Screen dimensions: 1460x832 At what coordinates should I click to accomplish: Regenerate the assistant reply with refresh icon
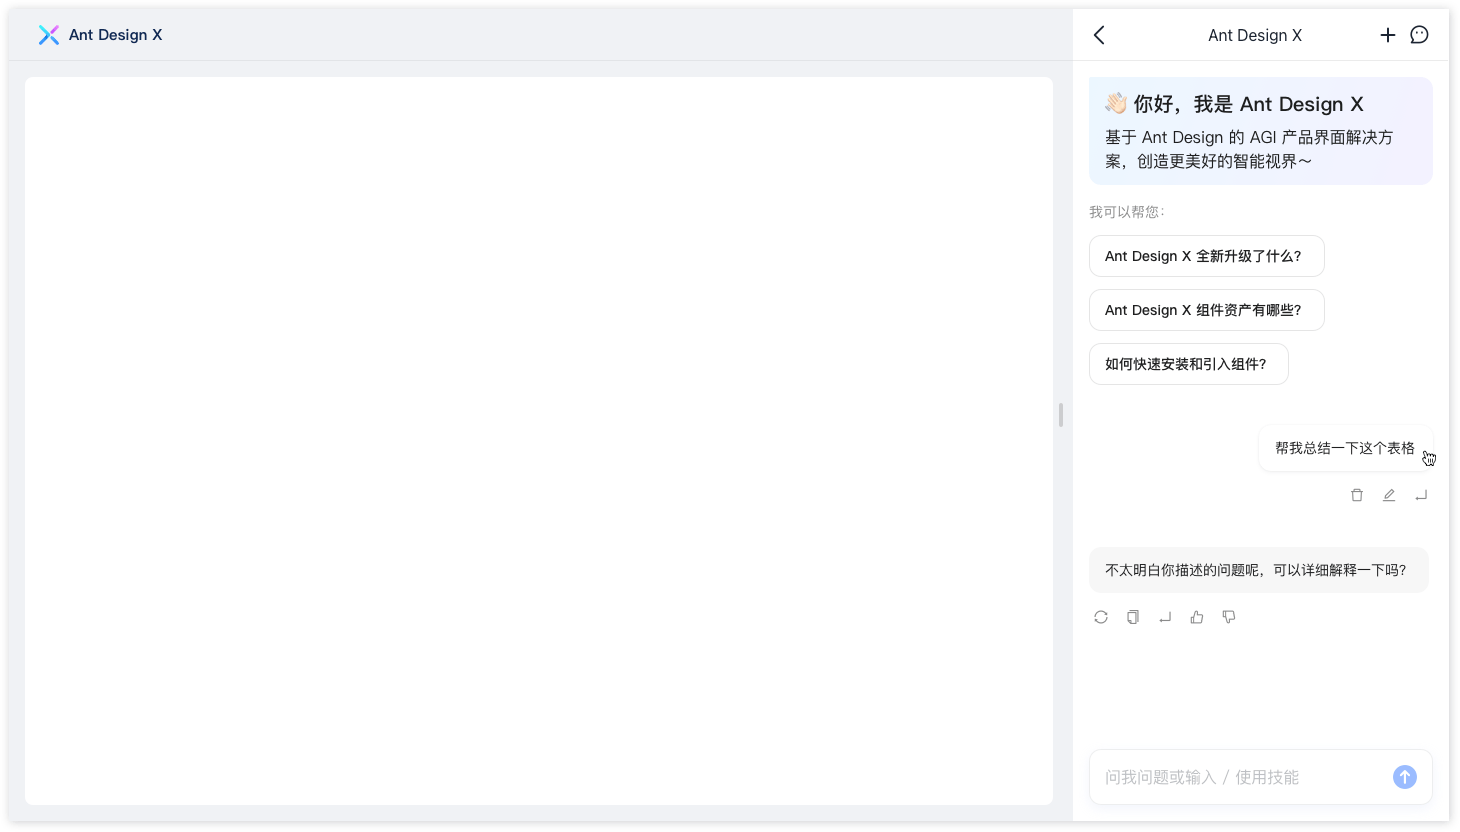tap(1101, 617)
